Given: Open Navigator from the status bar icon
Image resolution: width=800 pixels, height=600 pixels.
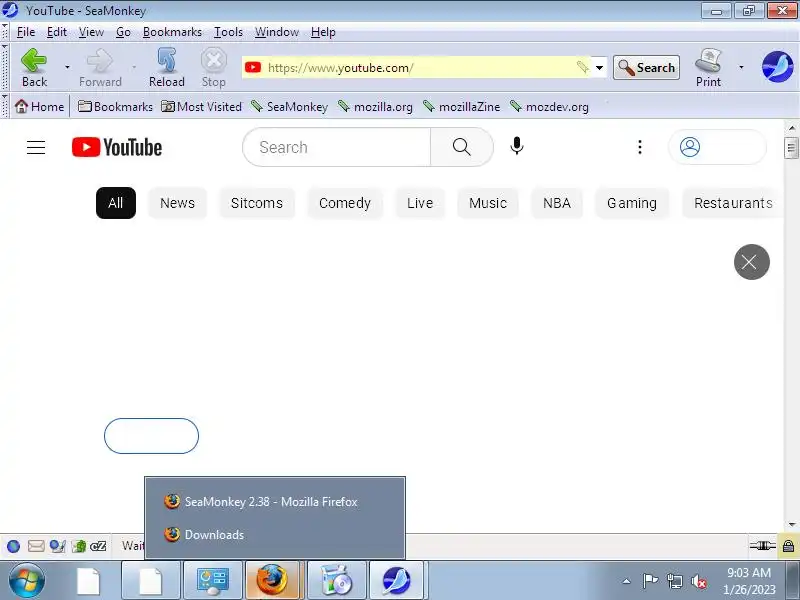Looking at the screenshot, I should (14, 546).
